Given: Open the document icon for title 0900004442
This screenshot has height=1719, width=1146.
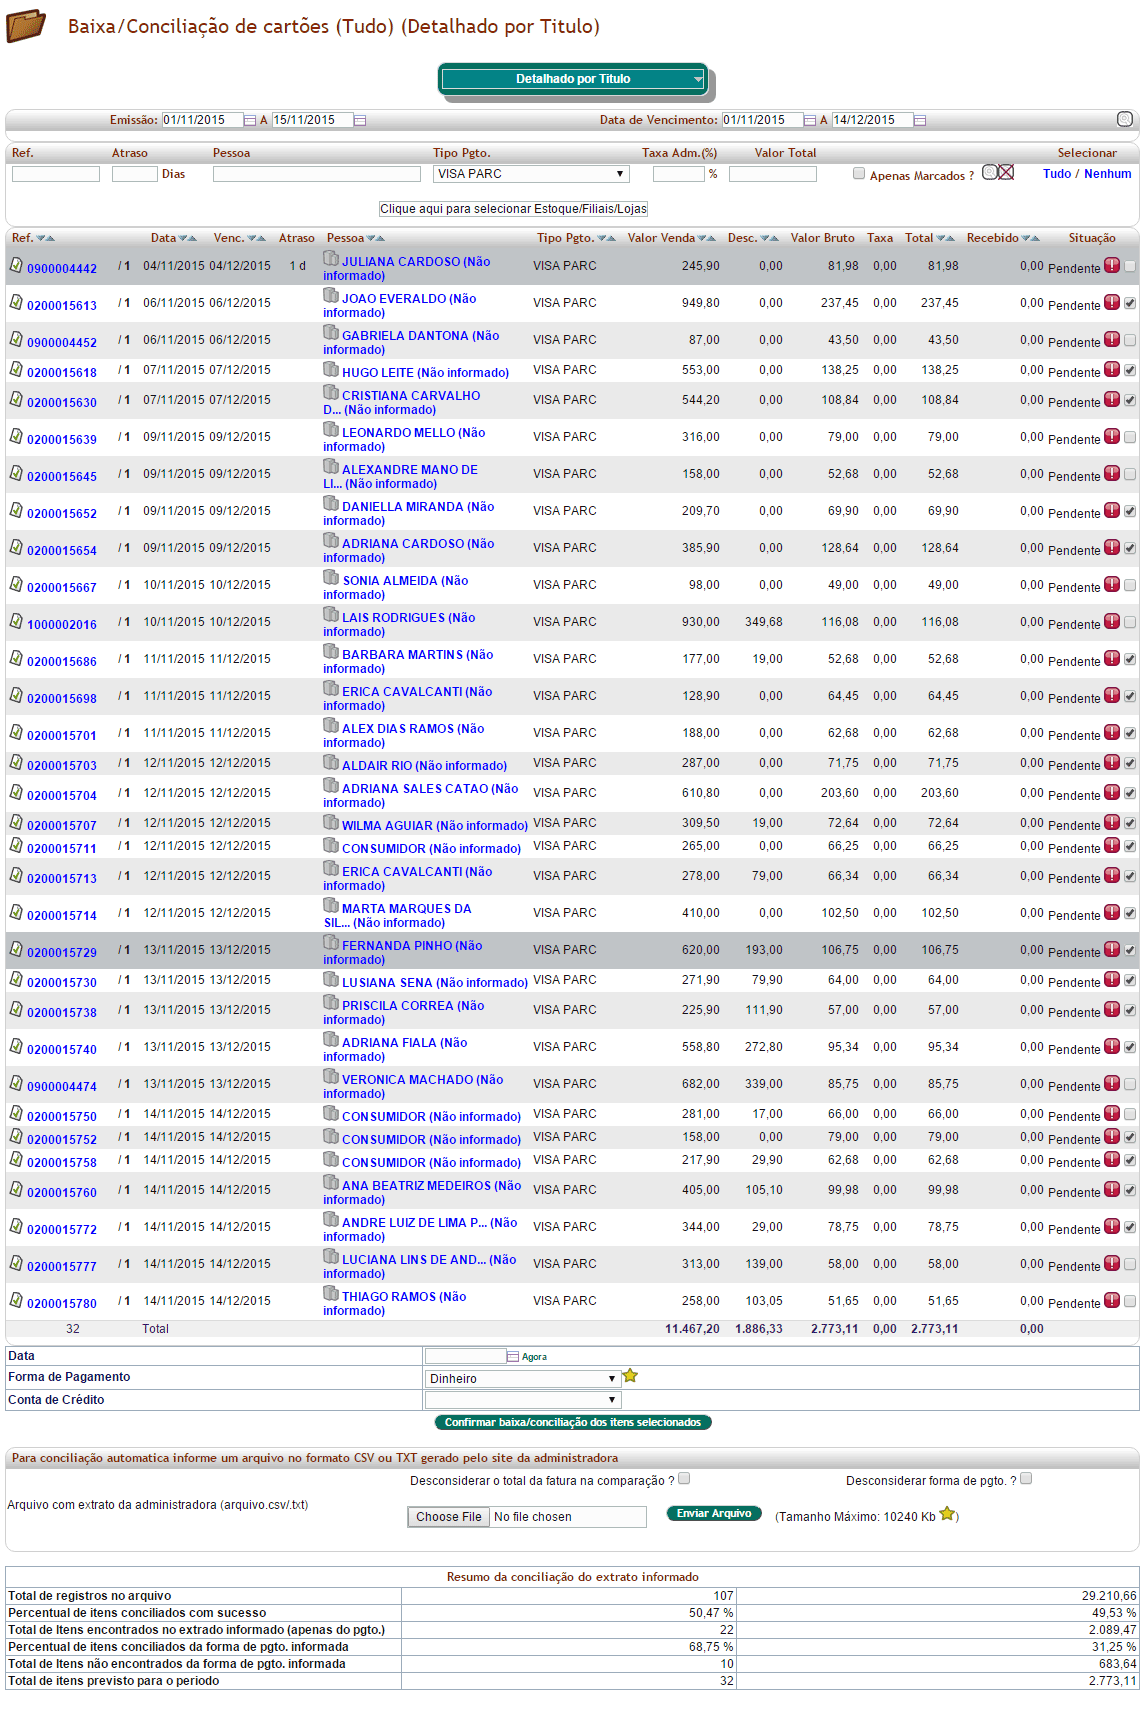Looking at the screenshot, I should tap(16, 266).
